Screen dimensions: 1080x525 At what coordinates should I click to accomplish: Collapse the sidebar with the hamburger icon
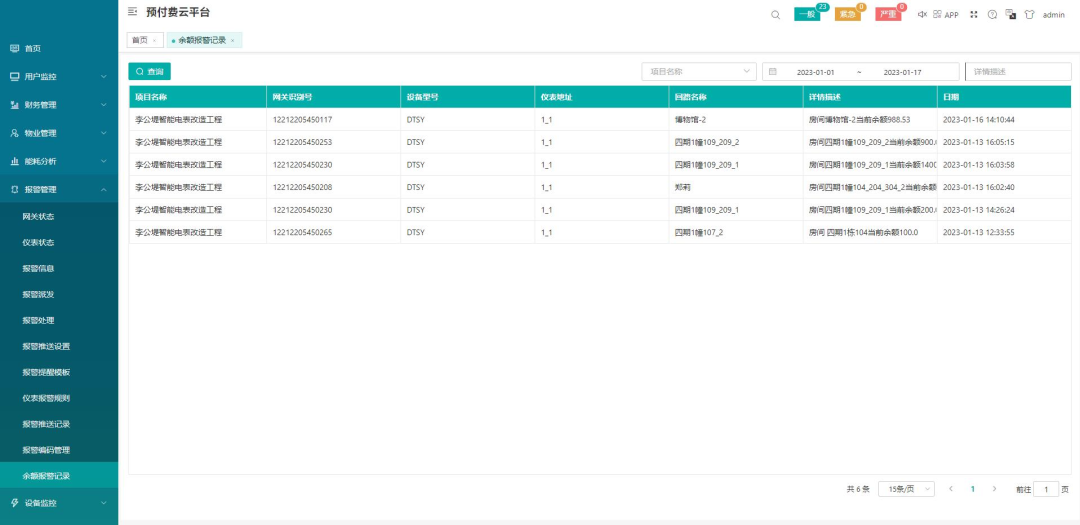point(132,12)
